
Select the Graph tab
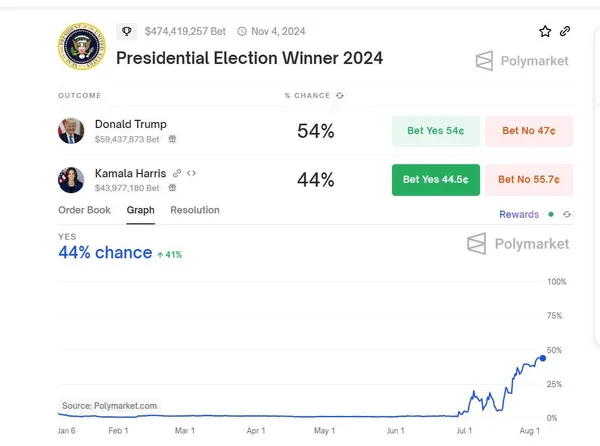140,210
